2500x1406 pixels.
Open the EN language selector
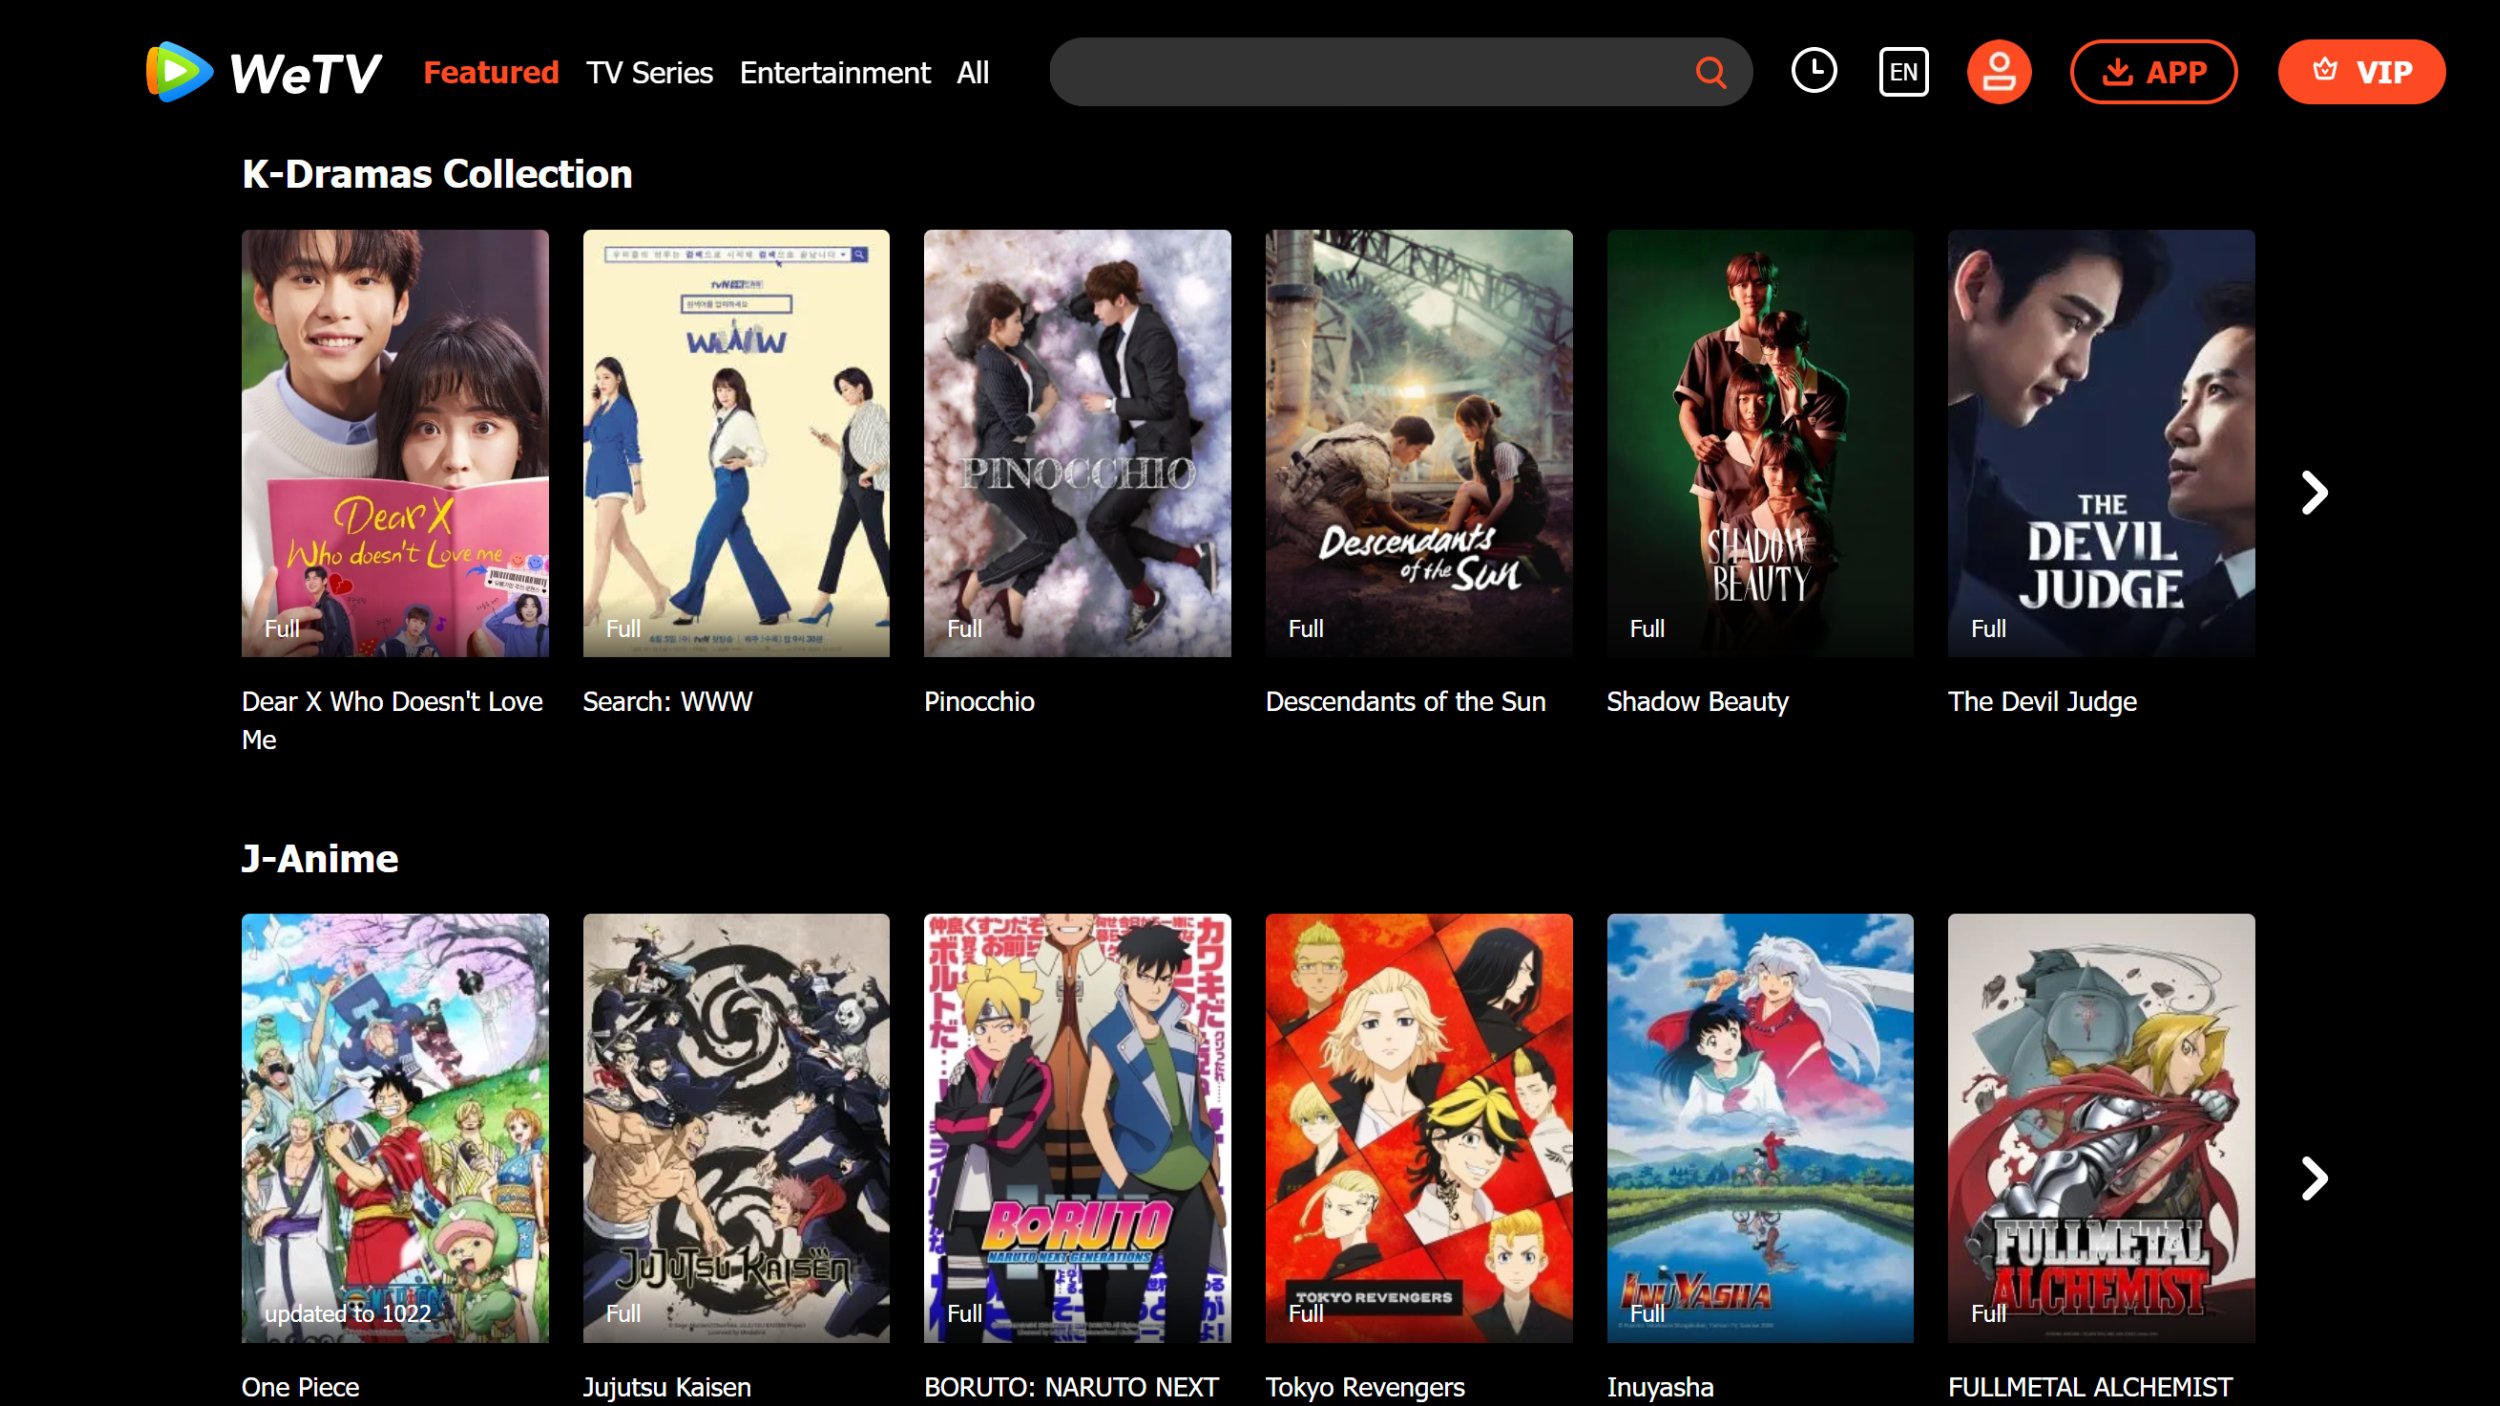click(1903, 72)
